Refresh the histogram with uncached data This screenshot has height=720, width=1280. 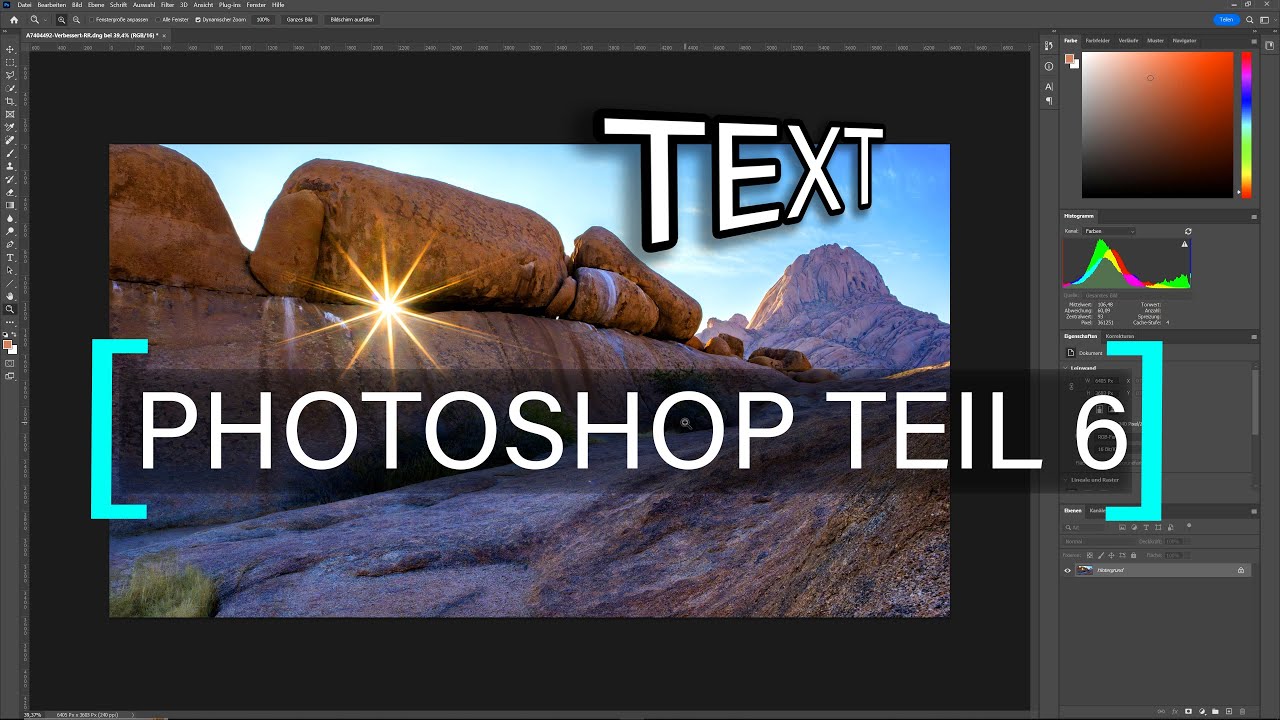click(x=1188, y=231)
